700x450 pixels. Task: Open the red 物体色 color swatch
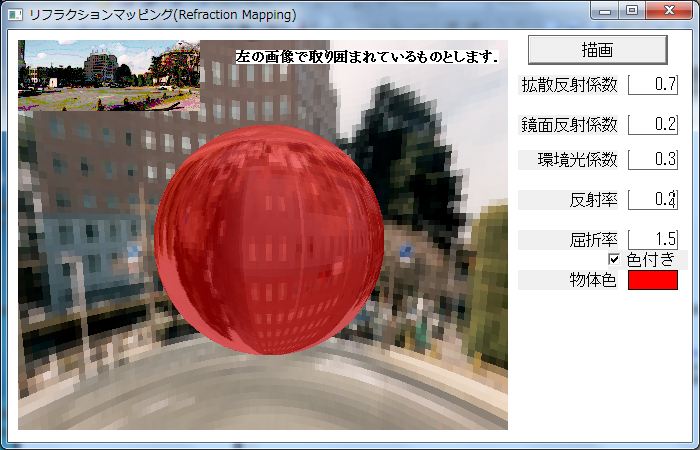[653, 280]
